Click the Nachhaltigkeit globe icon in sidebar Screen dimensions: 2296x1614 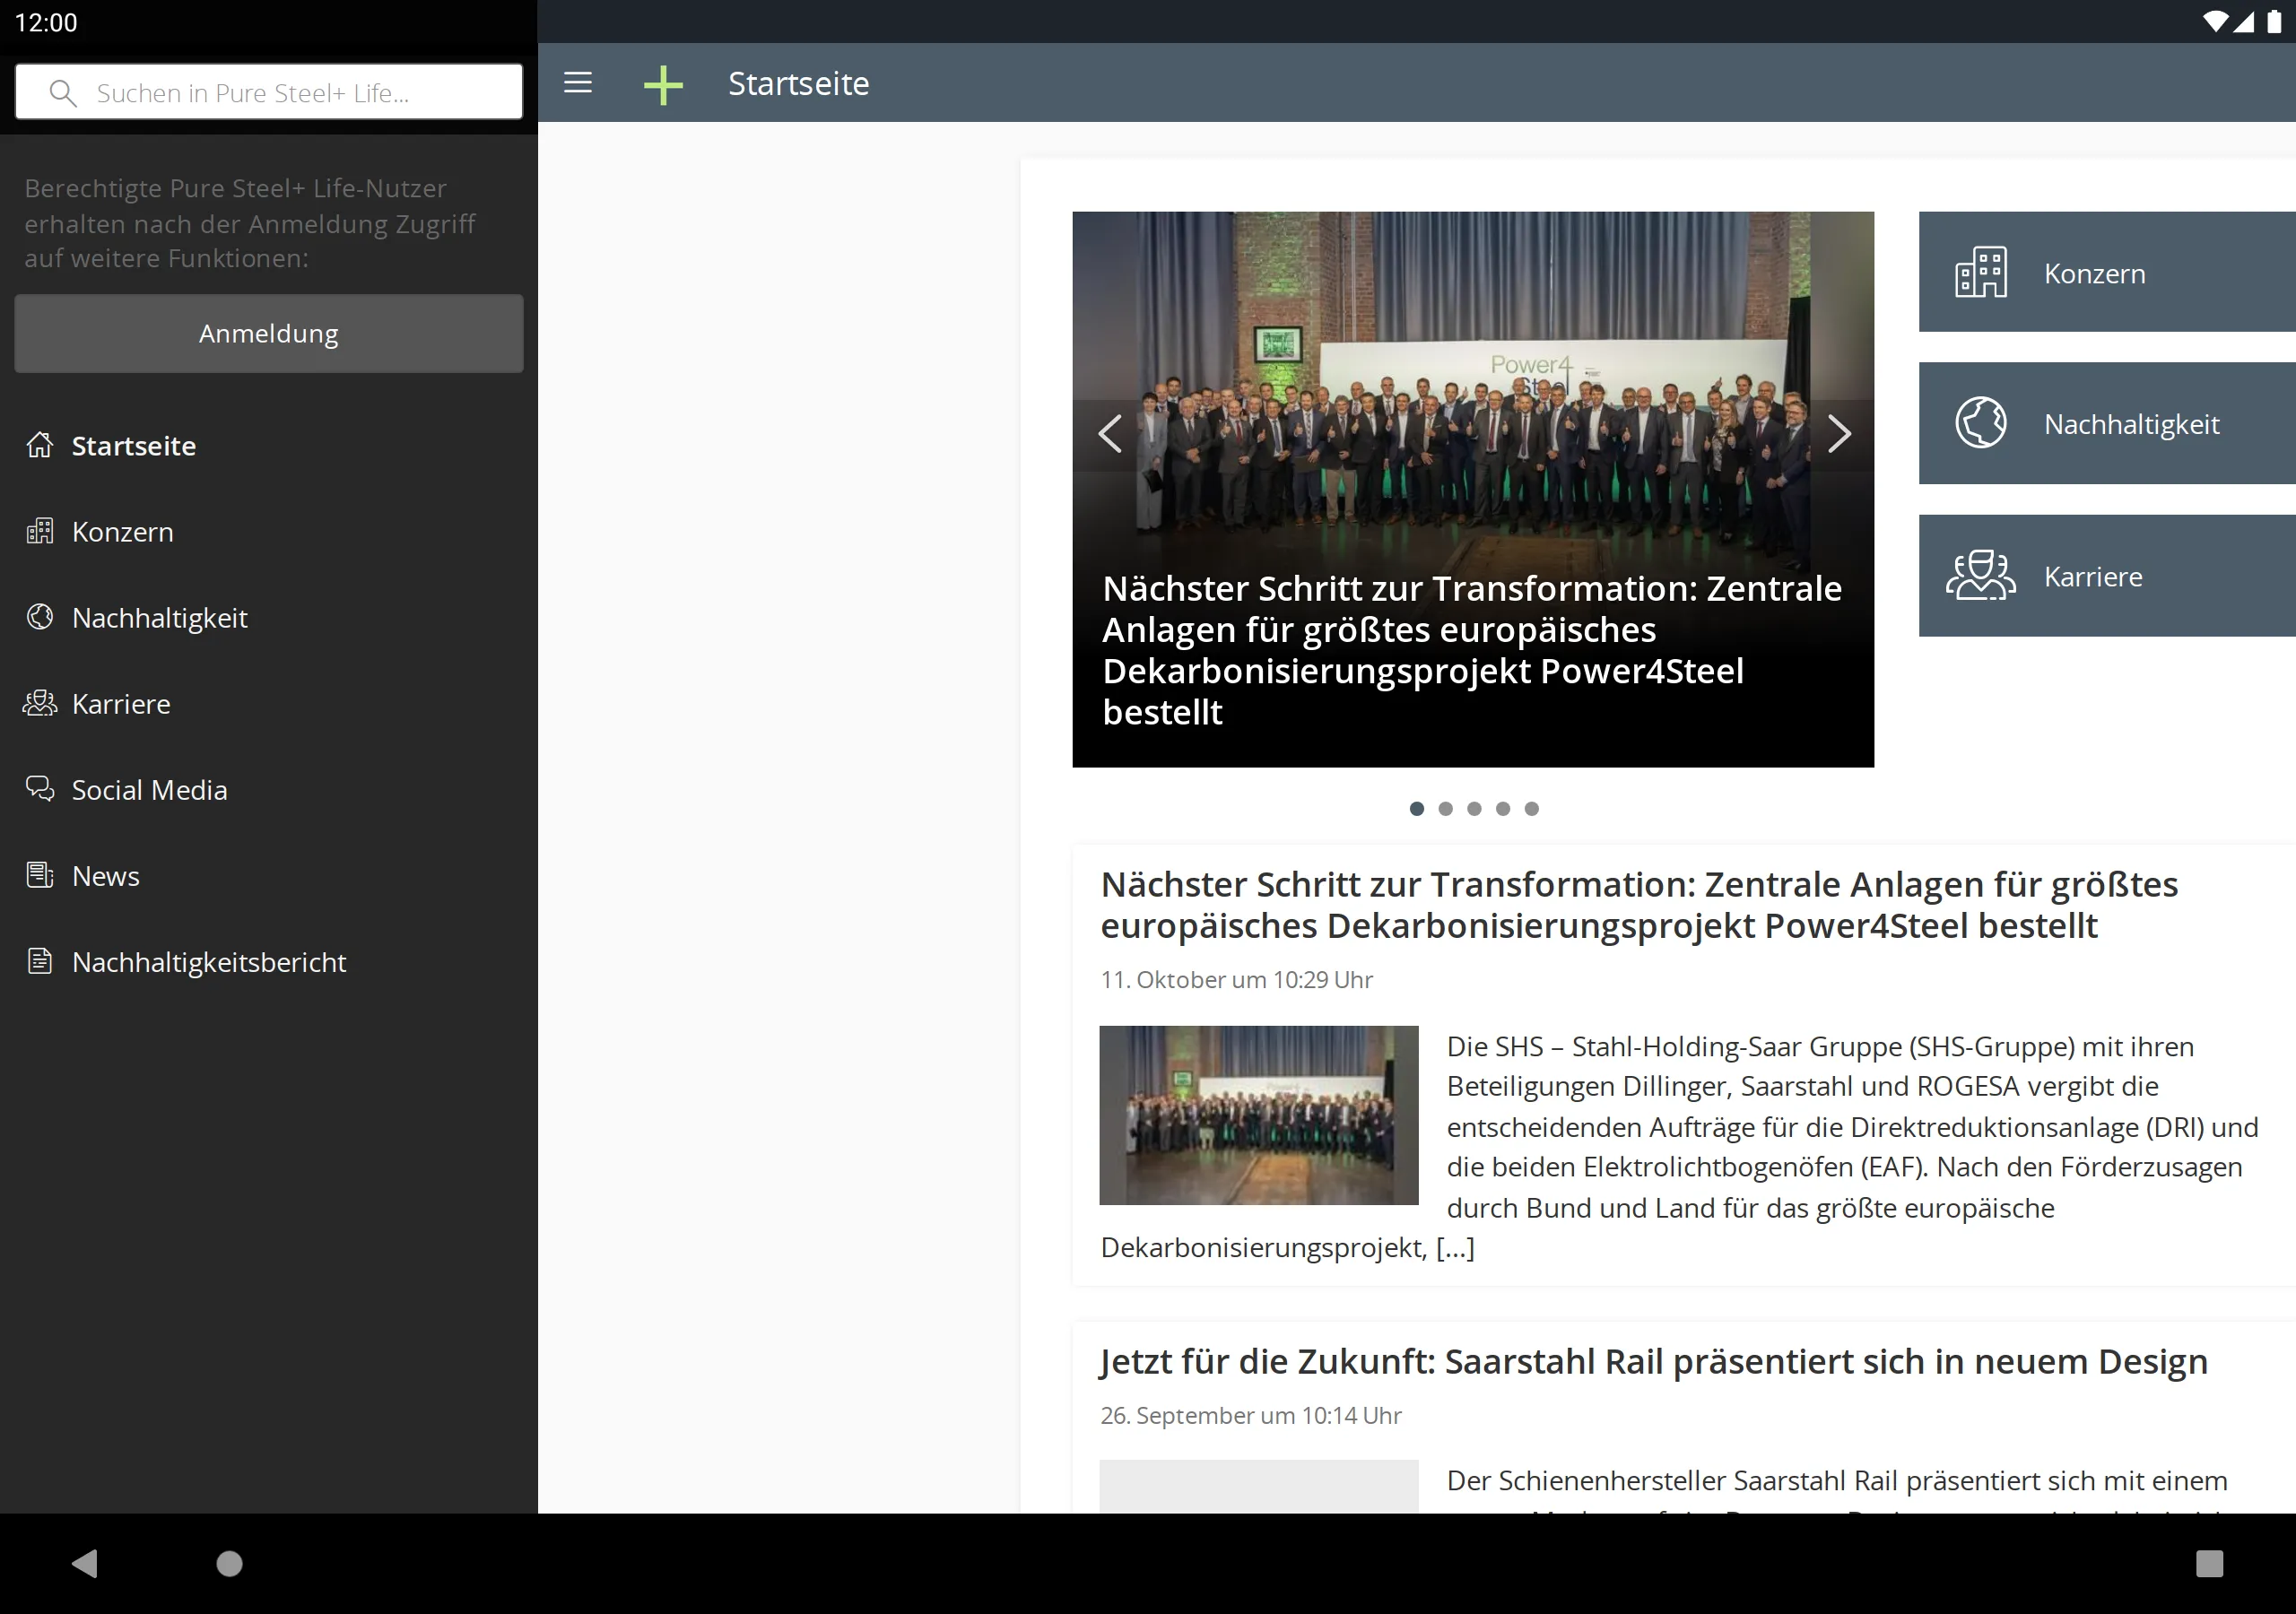tap(40, 617)
